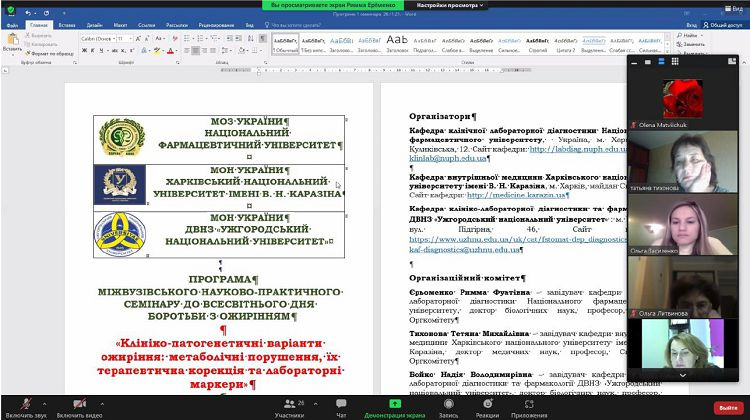Click the numbered list icon
Image resolution: width=750 pixels, height=420 pixels.
[201, 38]
